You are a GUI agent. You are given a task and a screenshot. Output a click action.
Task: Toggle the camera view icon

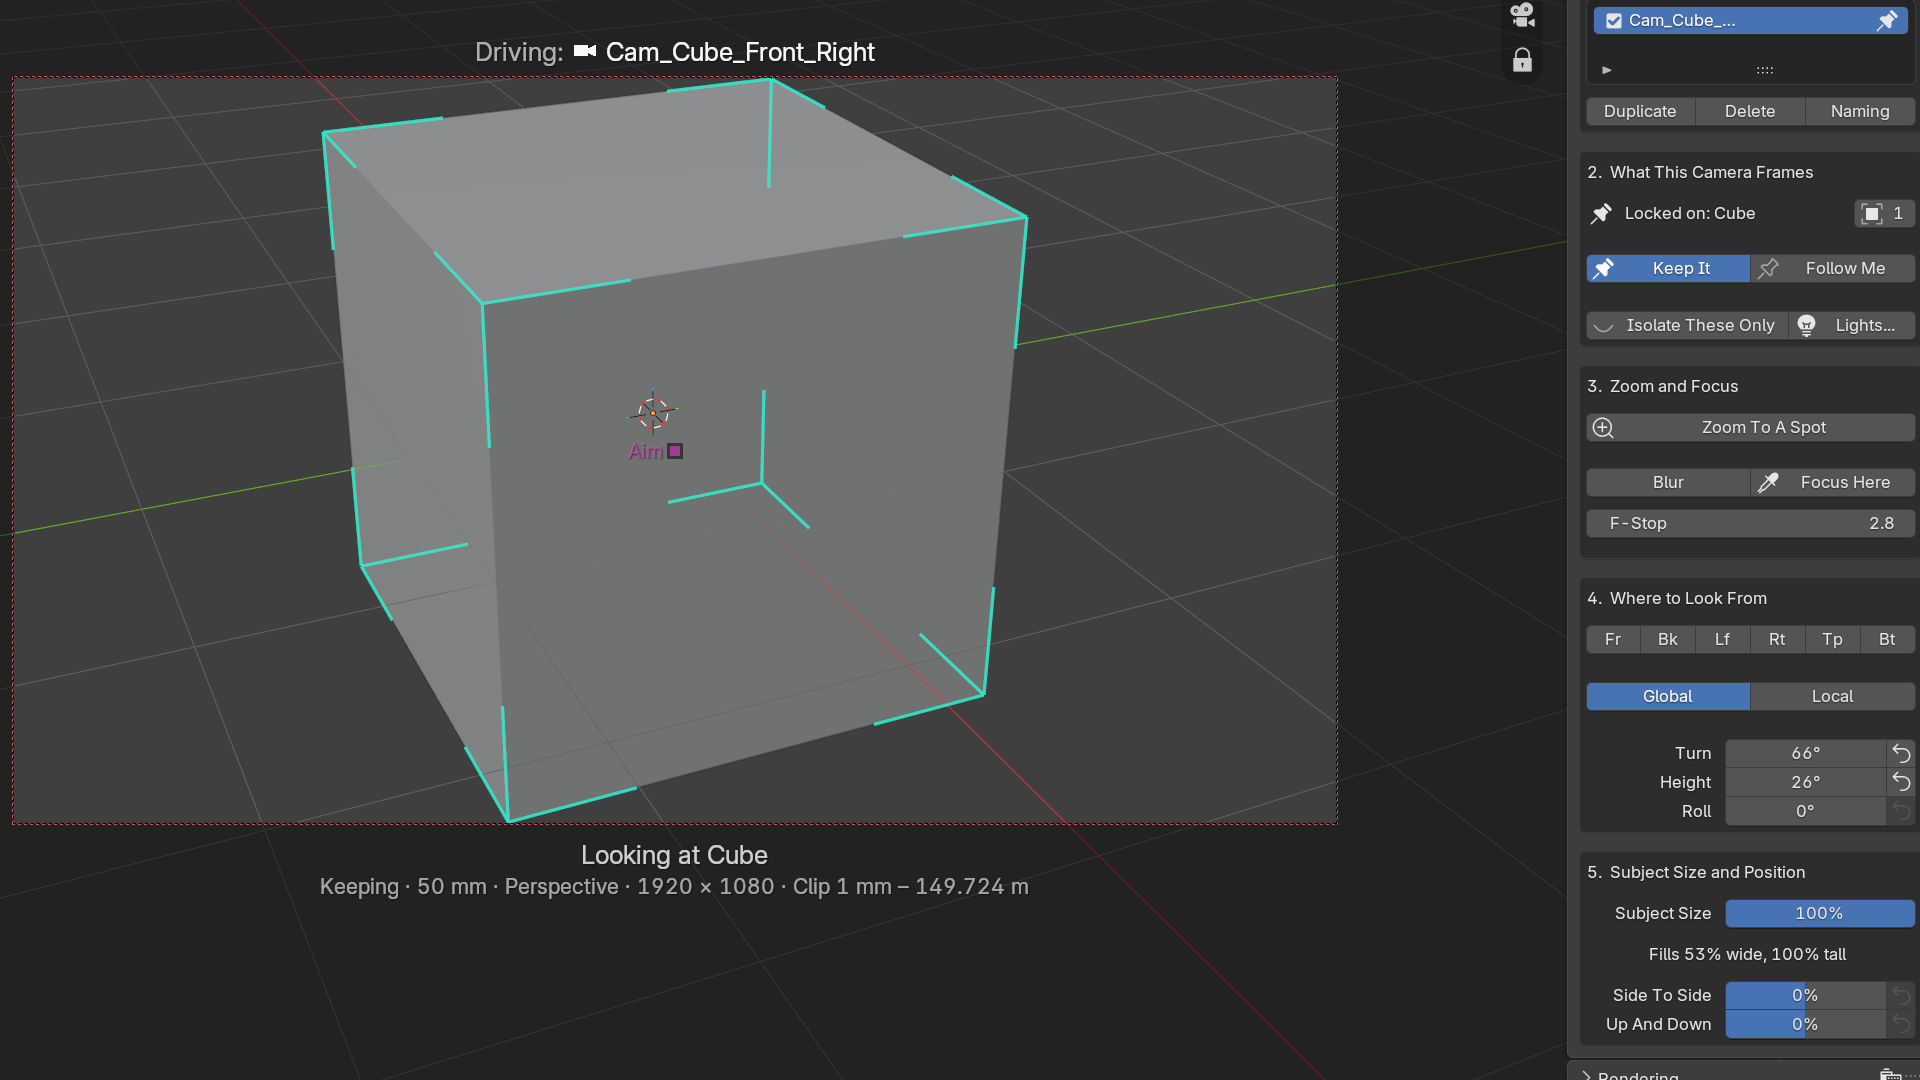point(1522,14)
